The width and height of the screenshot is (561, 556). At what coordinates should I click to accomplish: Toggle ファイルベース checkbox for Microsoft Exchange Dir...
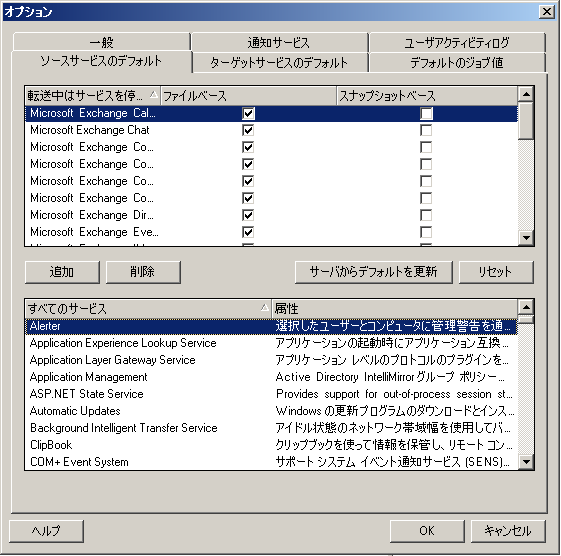tap(248, 215)
